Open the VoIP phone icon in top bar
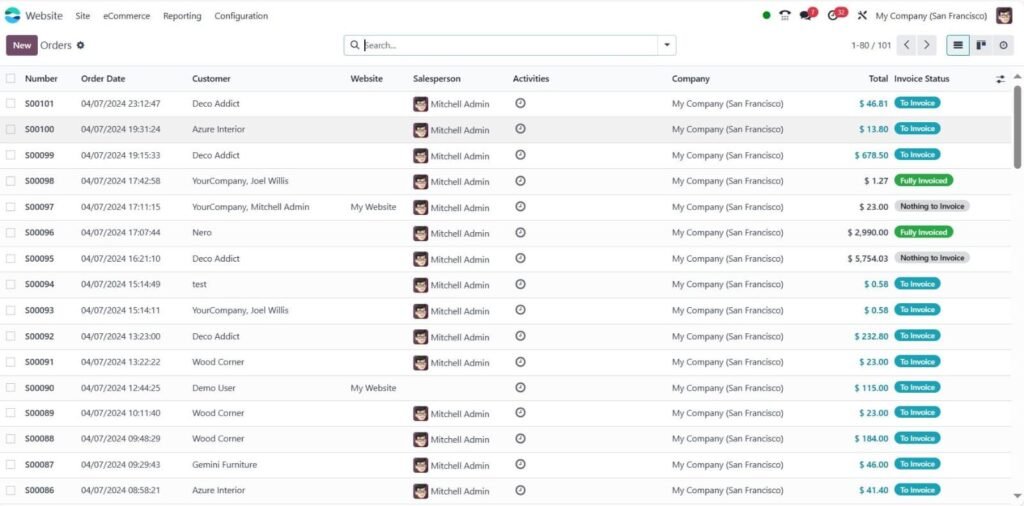This screenshot has height=506, width=1024. (785, 16)
